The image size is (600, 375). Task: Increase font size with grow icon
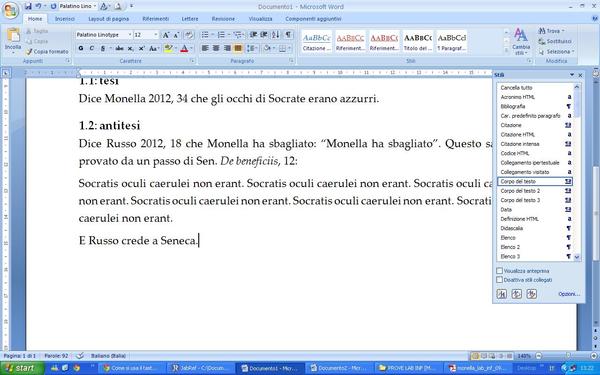[166, 35]
